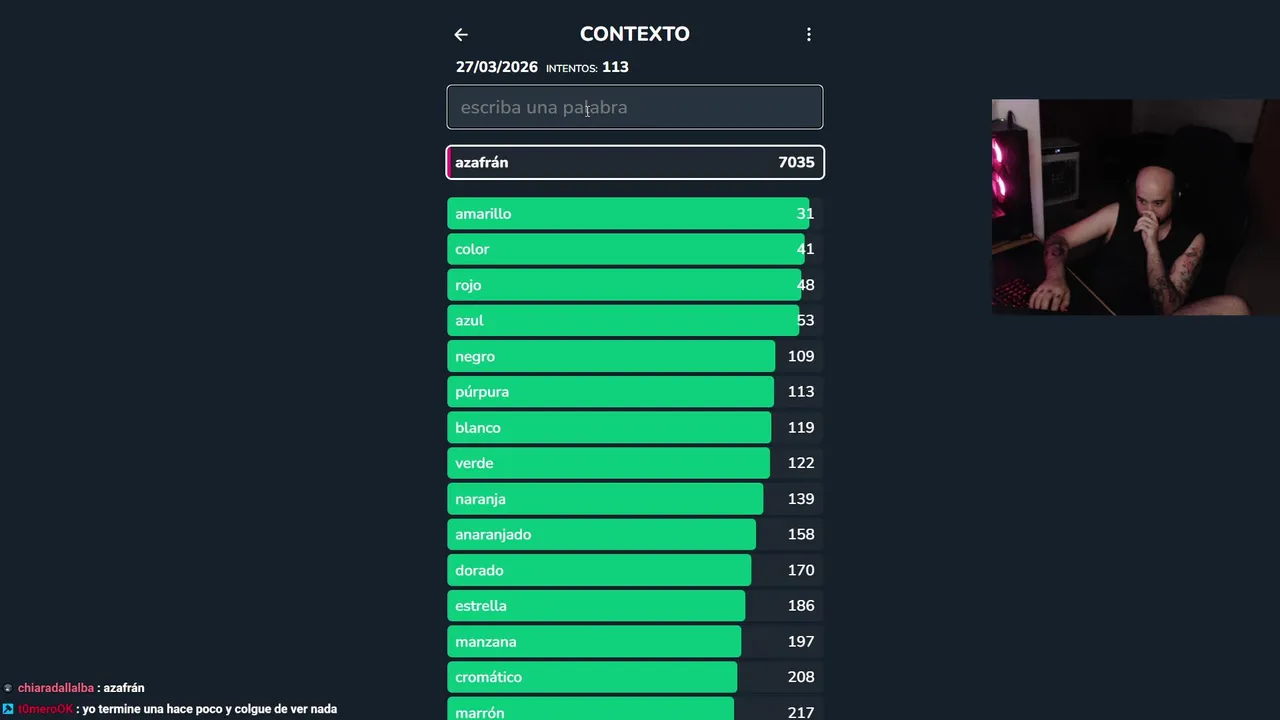The image size is (1280, 720).
Task: Click the amarillo guess row
Action: [x=634, y=214]
